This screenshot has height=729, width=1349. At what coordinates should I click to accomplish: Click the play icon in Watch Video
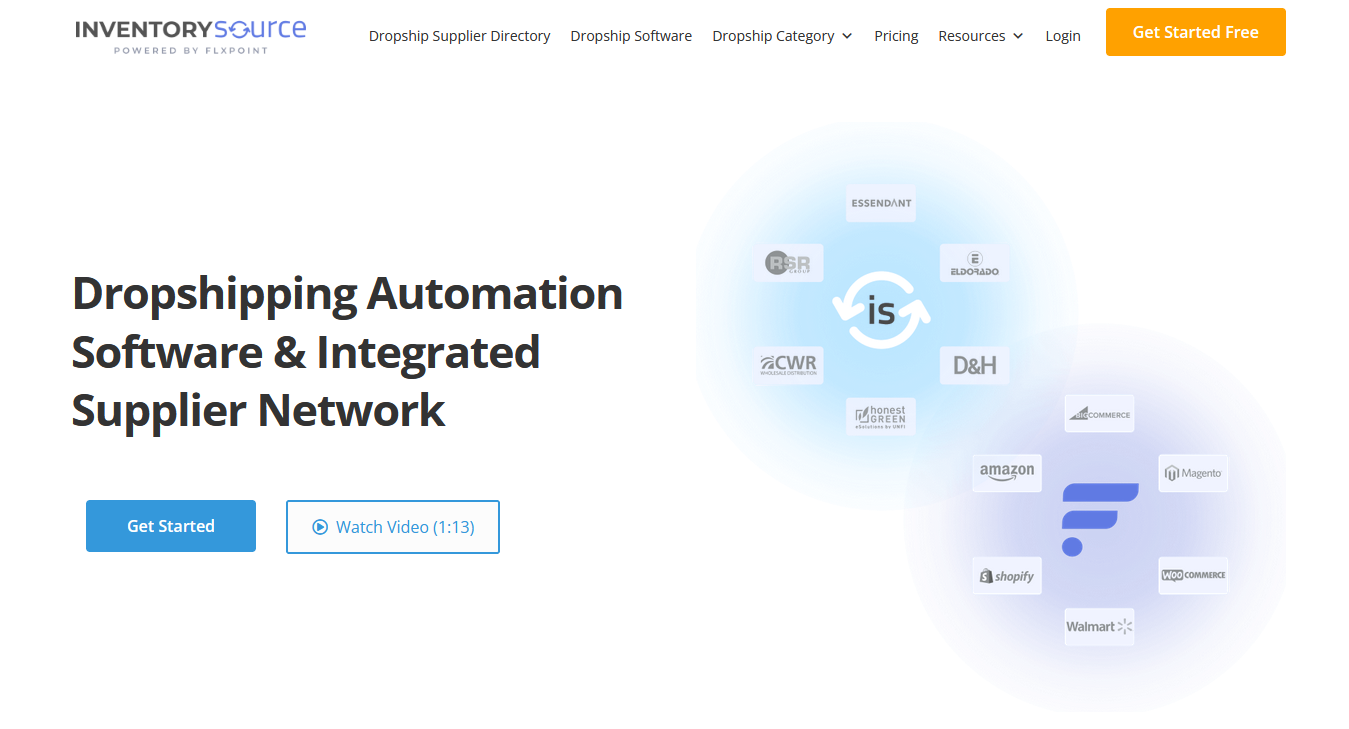(320, 527)
